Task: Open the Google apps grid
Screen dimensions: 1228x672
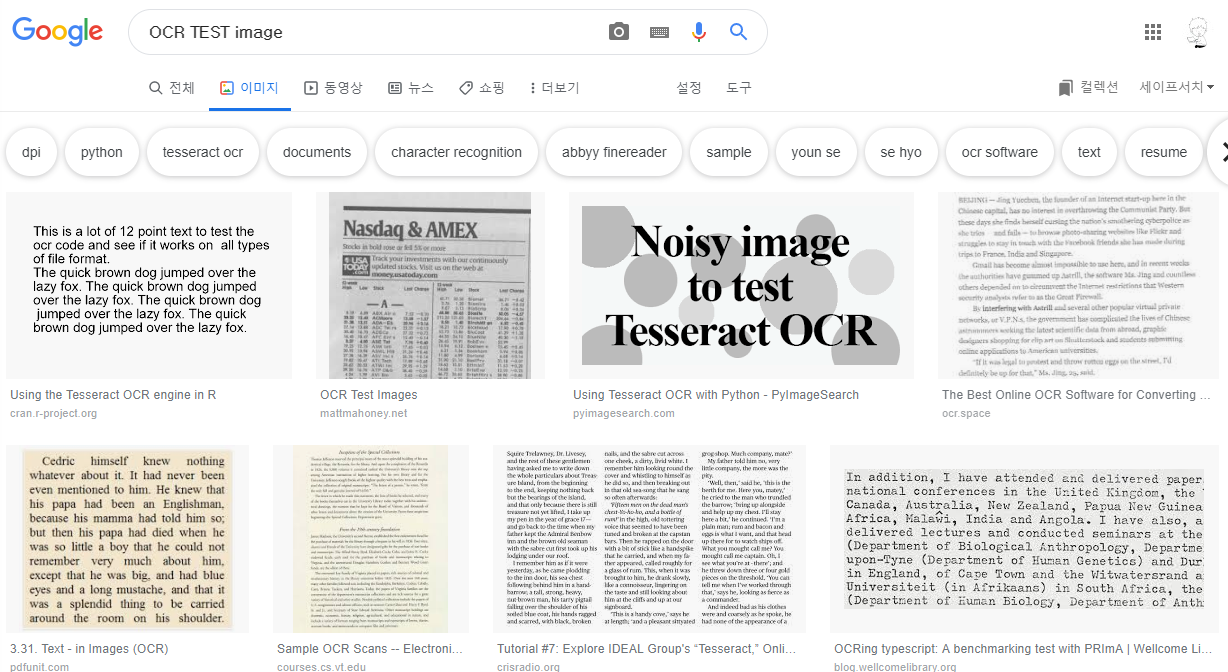Action: (1153, 32)
